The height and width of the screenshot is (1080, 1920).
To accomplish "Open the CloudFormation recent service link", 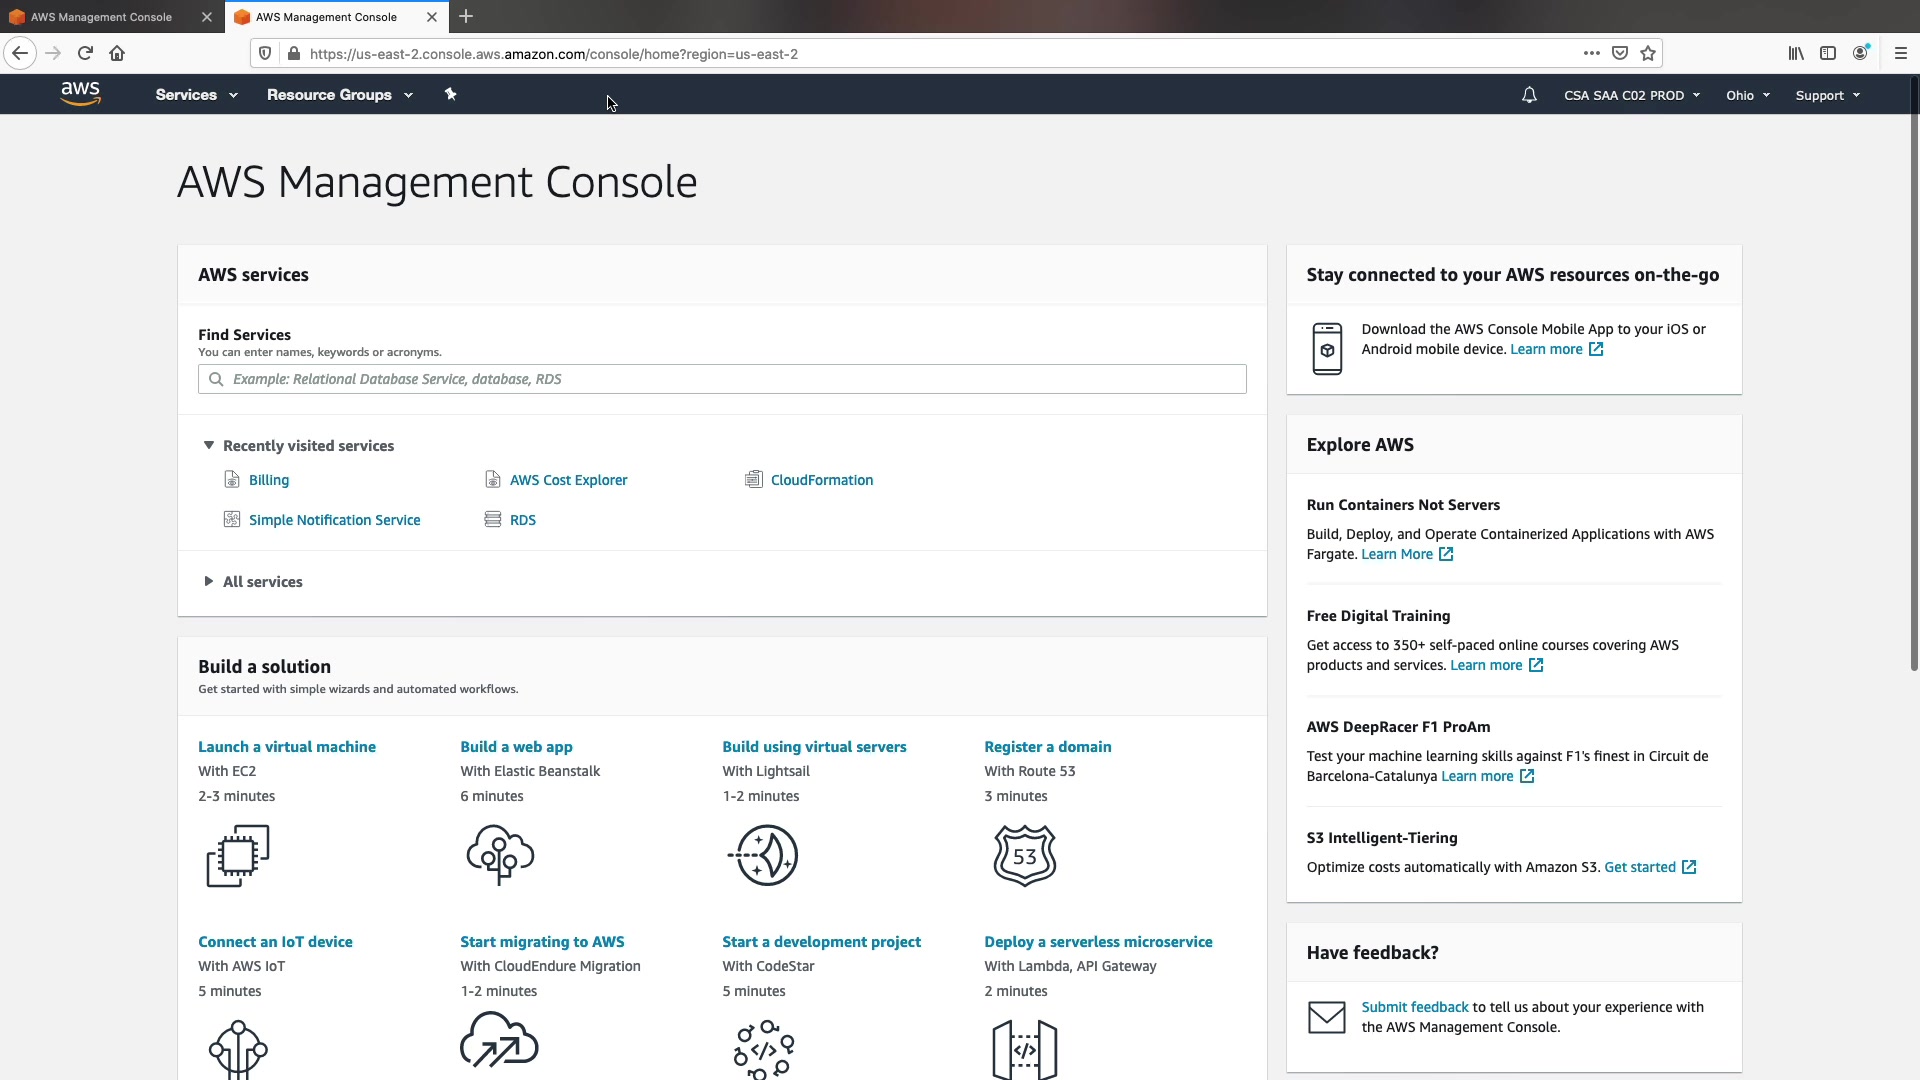I will [x=821, y=480].
